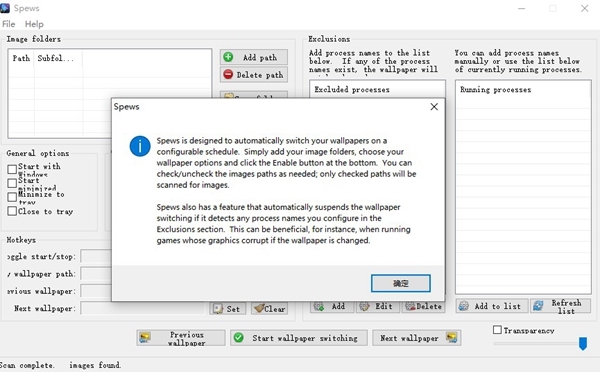Viewport: 600px width, 372px height.
Task: Go to Previous wallpaper
Action: (x=181, y=338)
